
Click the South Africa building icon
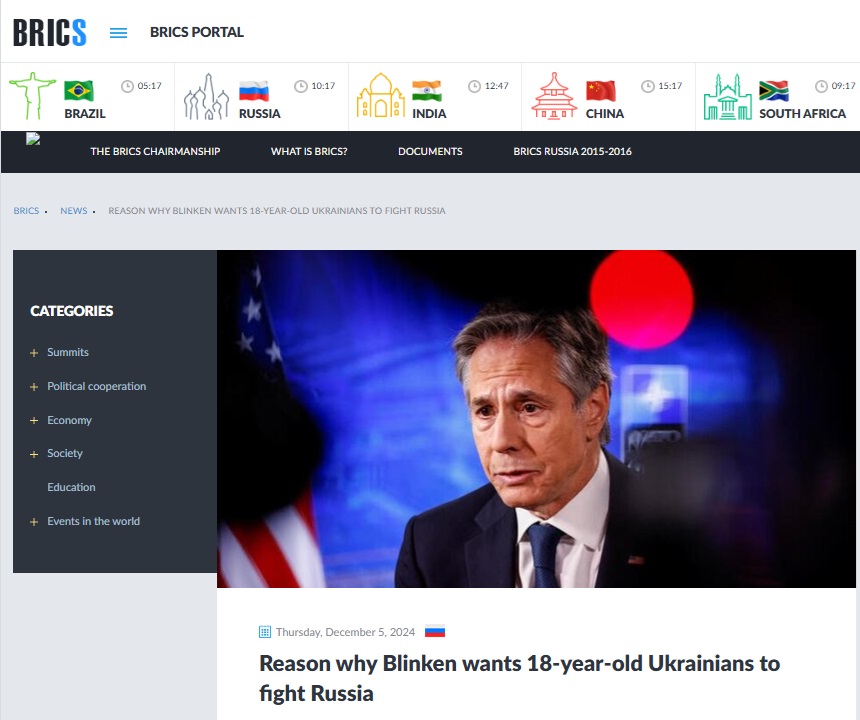coord(727,97)
